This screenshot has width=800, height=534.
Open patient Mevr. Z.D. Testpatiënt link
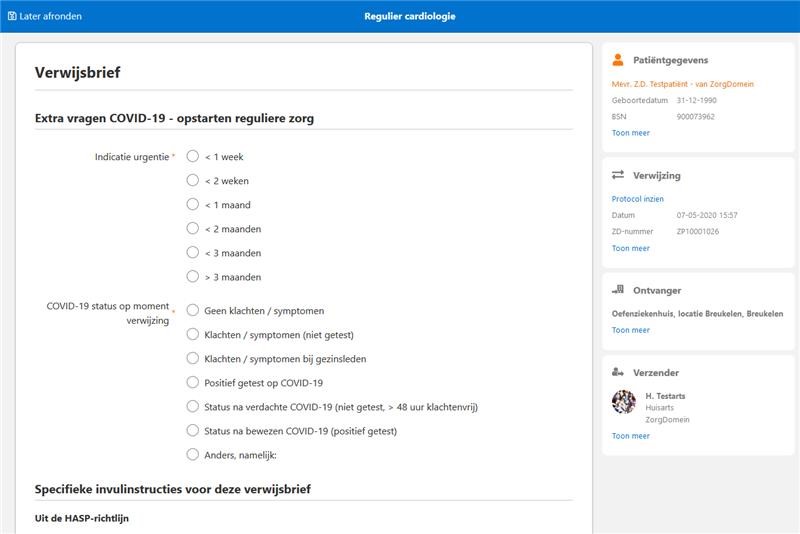pos(683,84)
